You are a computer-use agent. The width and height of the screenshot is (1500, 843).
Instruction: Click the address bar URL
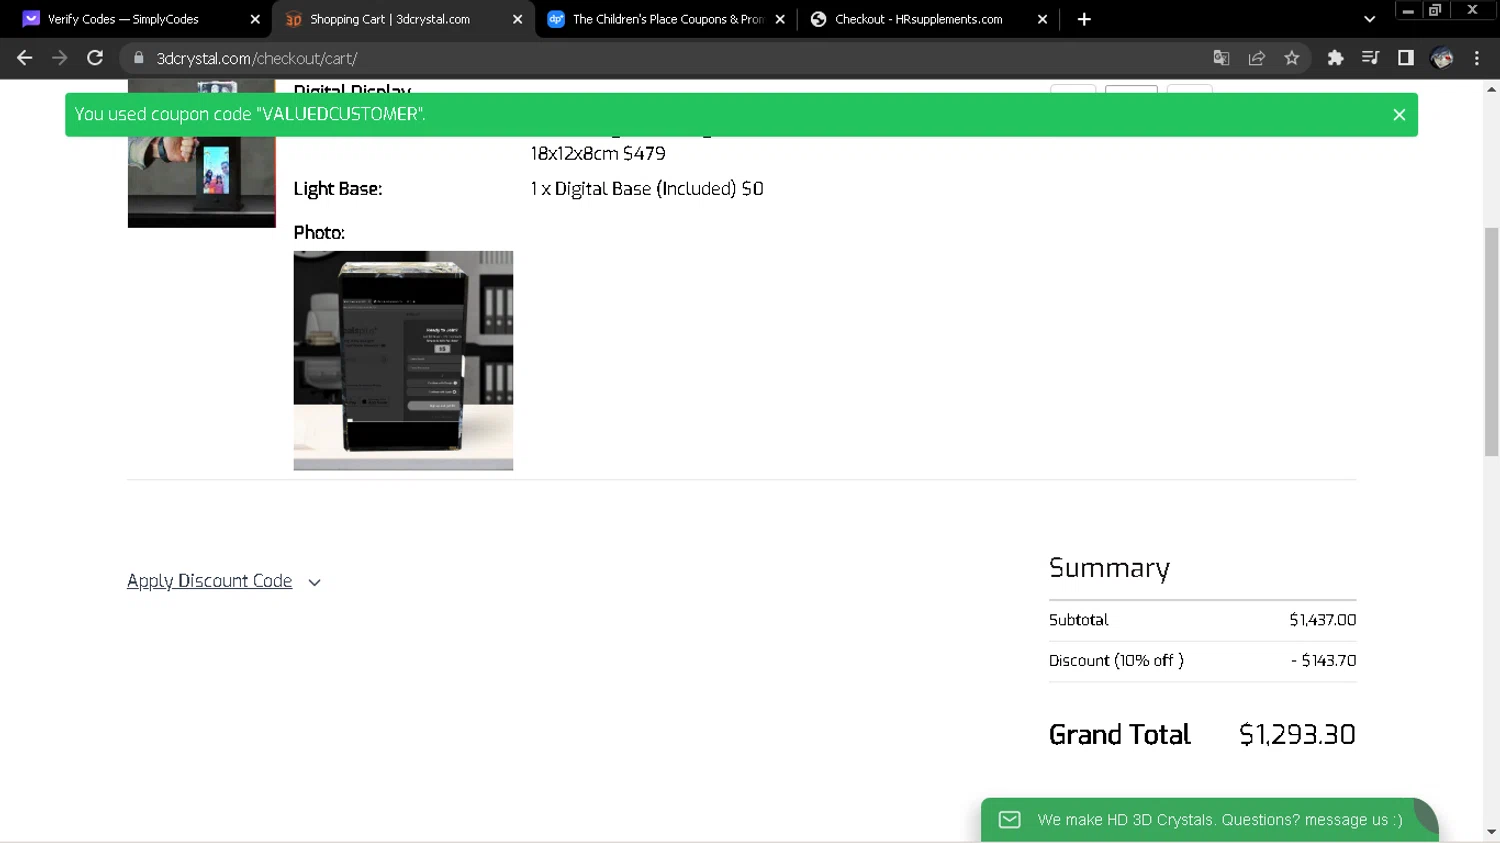click(x=257, y=59)
